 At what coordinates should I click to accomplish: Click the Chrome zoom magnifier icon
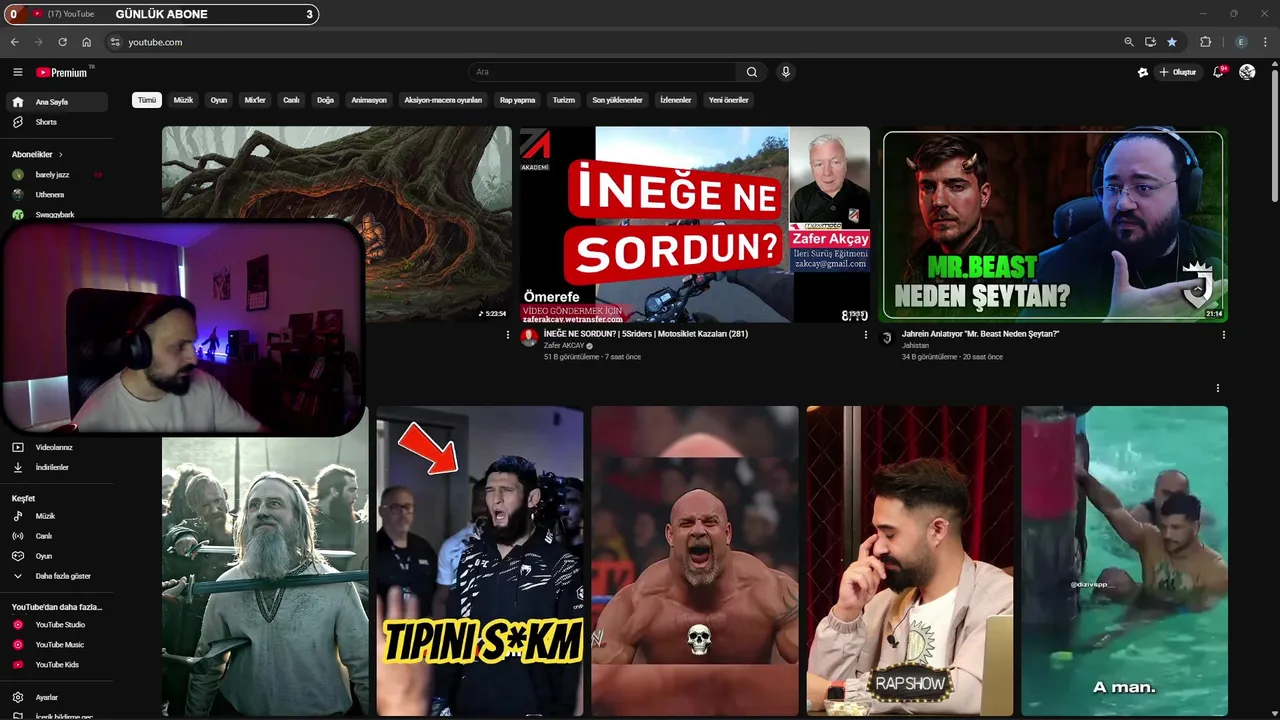1129,42
